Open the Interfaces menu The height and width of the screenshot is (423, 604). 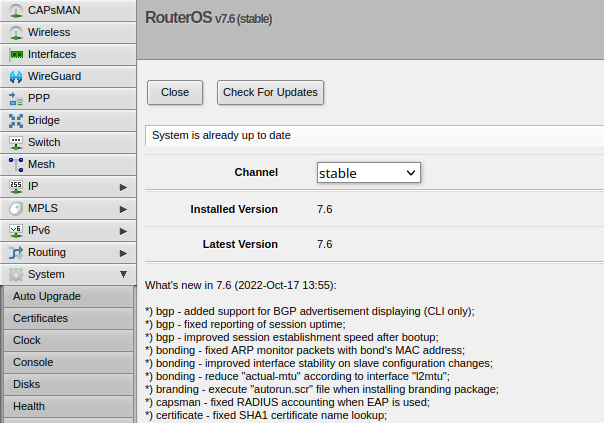pos(68,54)
